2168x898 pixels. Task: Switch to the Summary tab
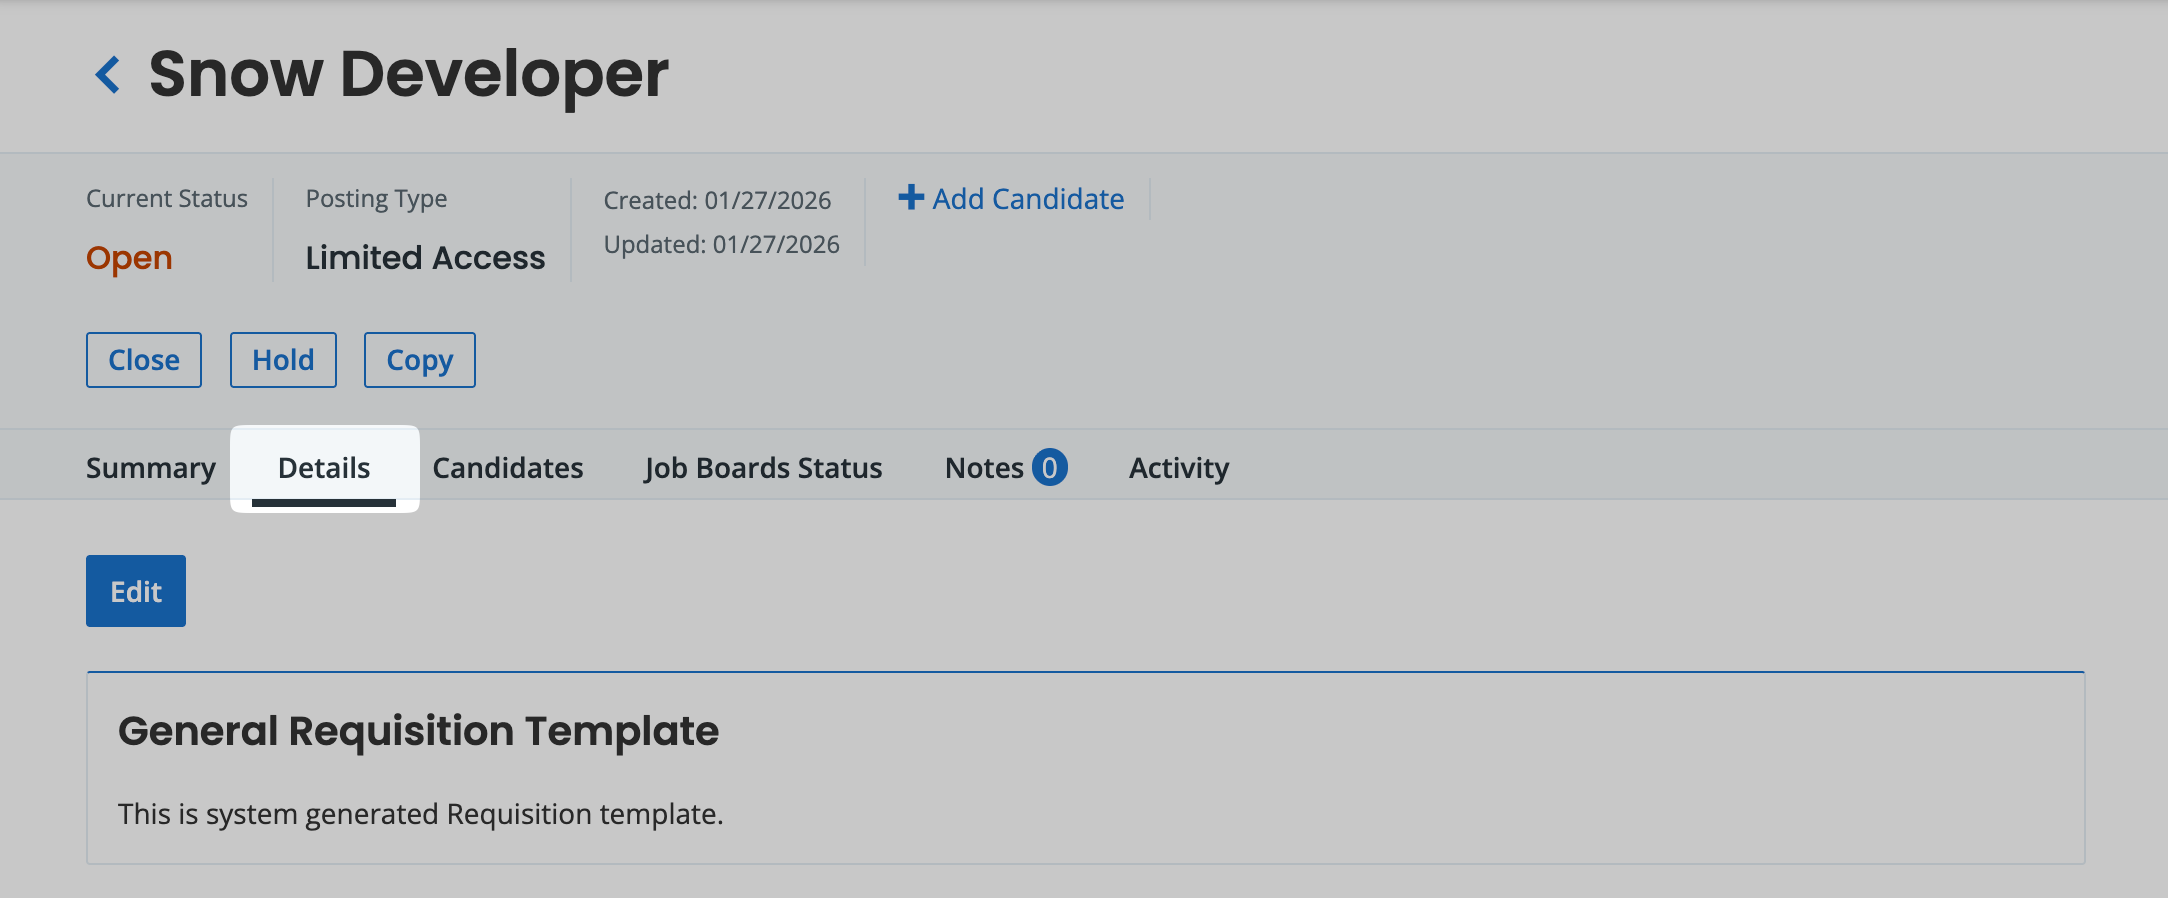click(151, 468)
